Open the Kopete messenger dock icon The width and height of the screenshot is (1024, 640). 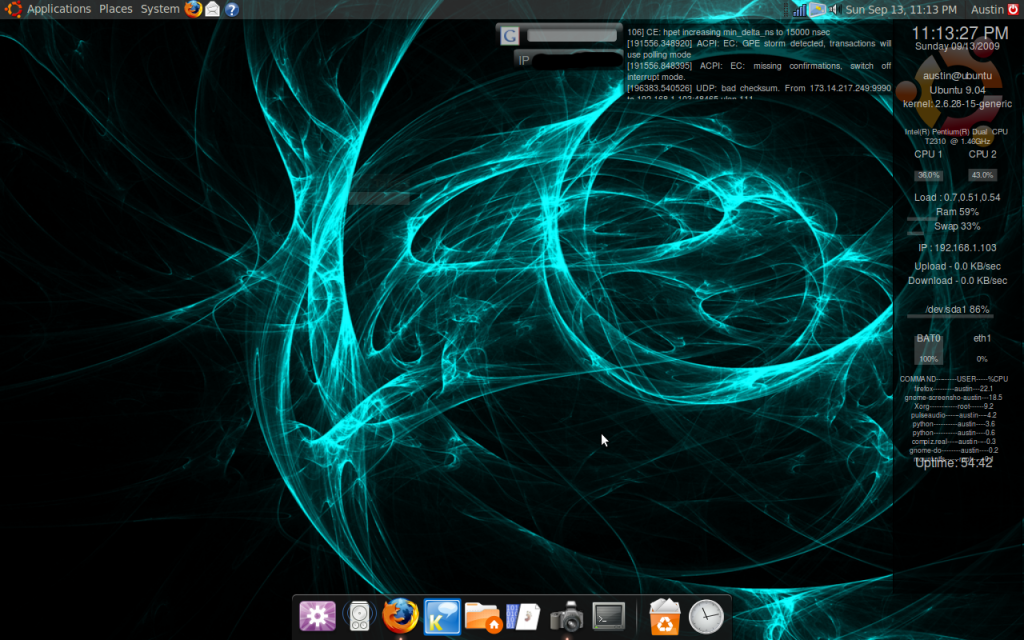pyautogui.click(x=442, y=616)
